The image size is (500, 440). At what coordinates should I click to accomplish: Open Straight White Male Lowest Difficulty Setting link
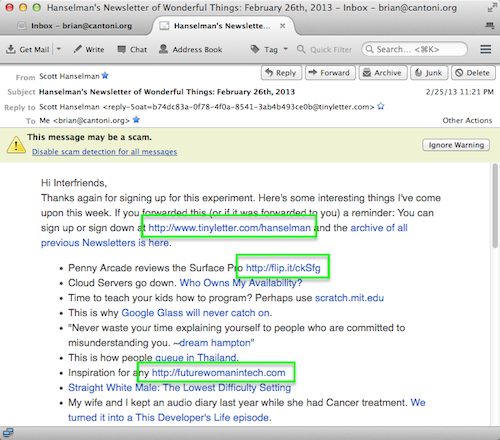tap(179, 387)
